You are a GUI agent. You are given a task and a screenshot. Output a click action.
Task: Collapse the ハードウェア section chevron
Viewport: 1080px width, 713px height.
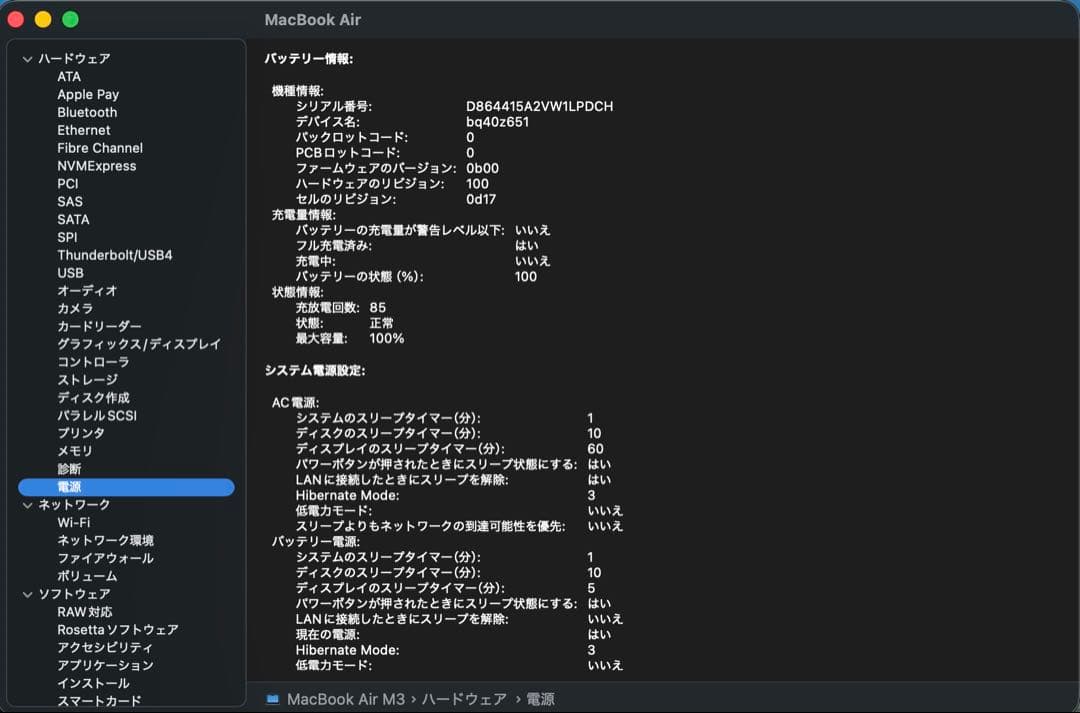coord(28,59)
